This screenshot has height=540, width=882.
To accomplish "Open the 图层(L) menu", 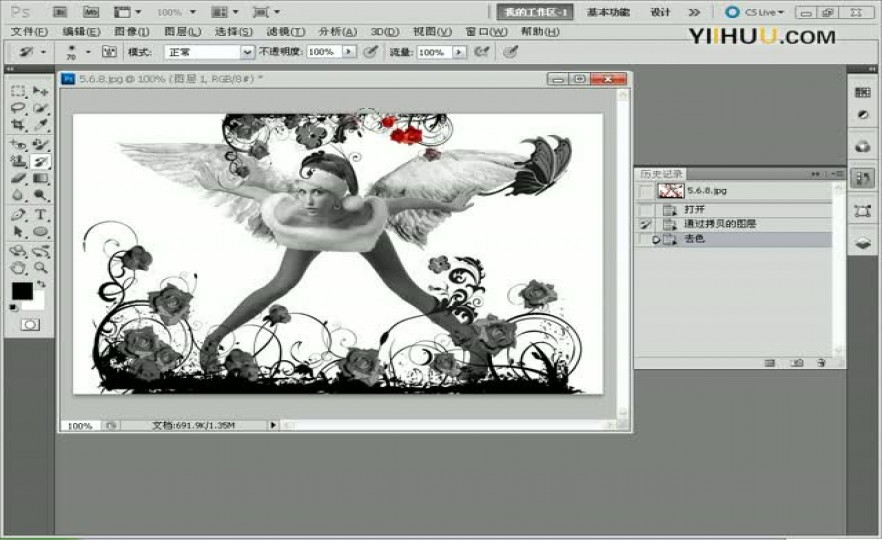I will 182,32.
